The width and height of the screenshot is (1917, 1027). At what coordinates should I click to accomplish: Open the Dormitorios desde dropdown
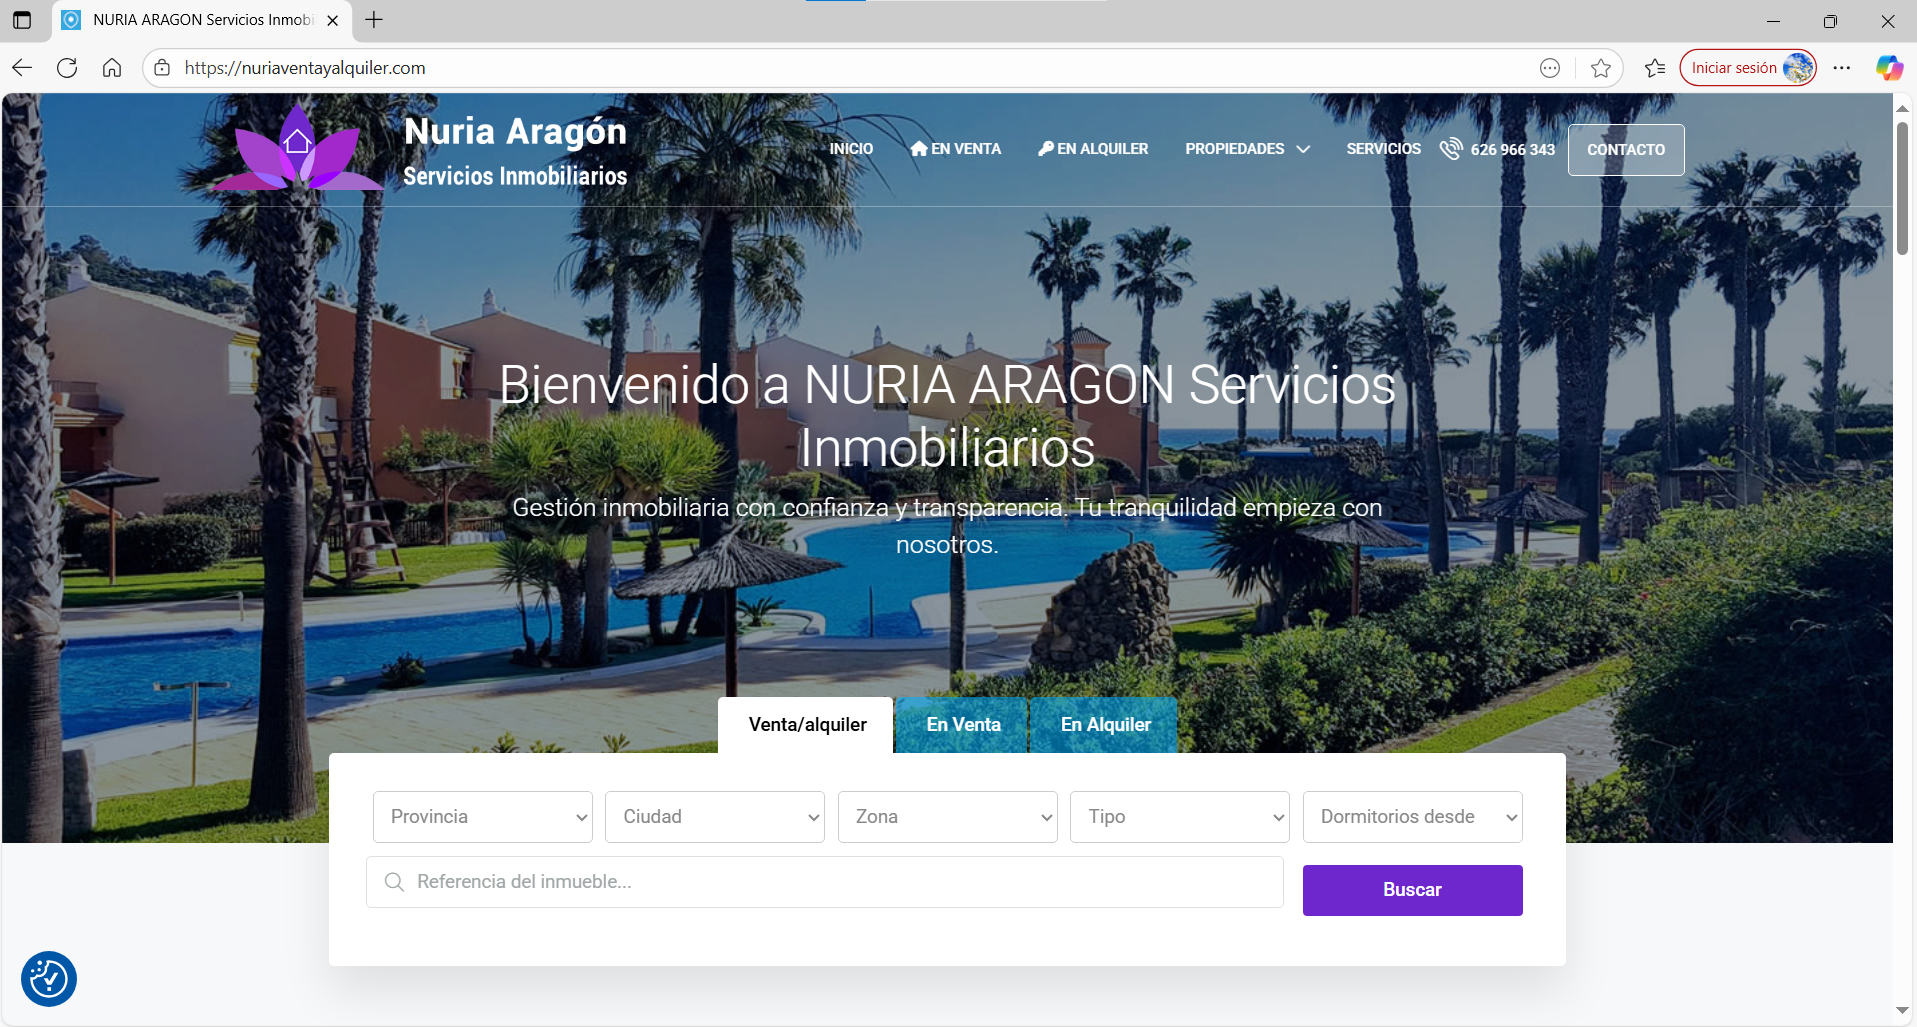1412,816
